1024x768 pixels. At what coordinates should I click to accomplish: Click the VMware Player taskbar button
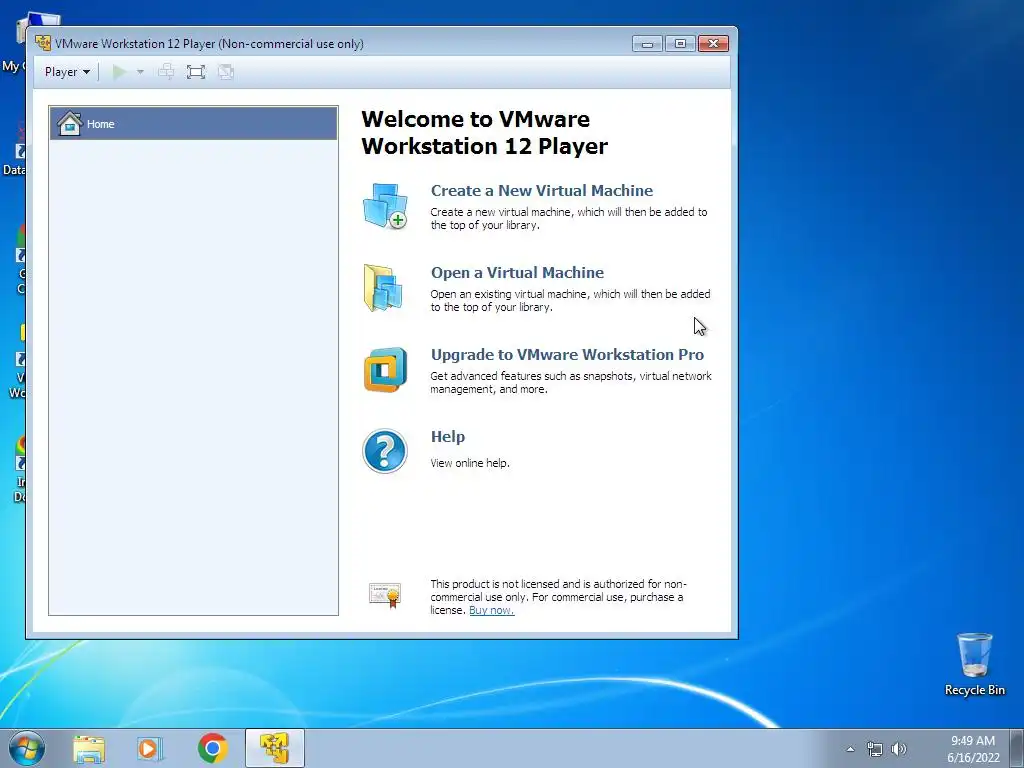(274, 748)
